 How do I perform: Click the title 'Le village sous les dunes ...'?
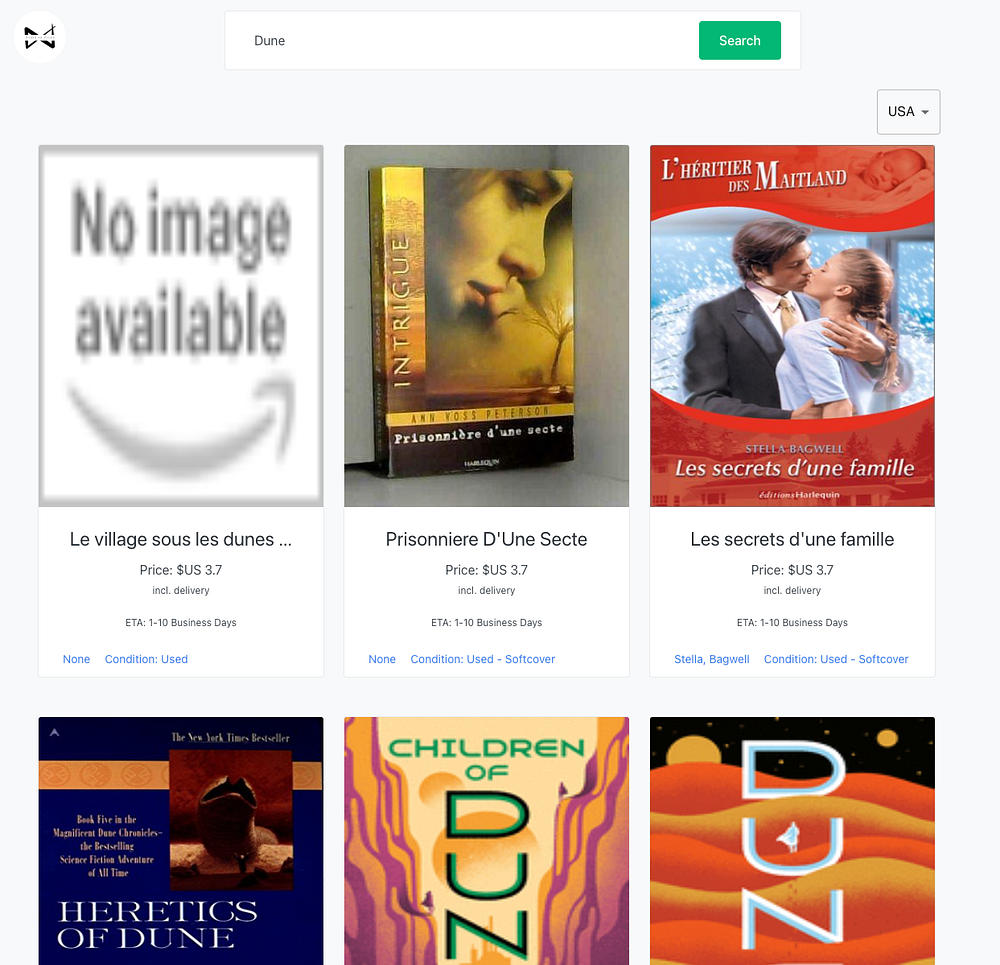point(181,540)
